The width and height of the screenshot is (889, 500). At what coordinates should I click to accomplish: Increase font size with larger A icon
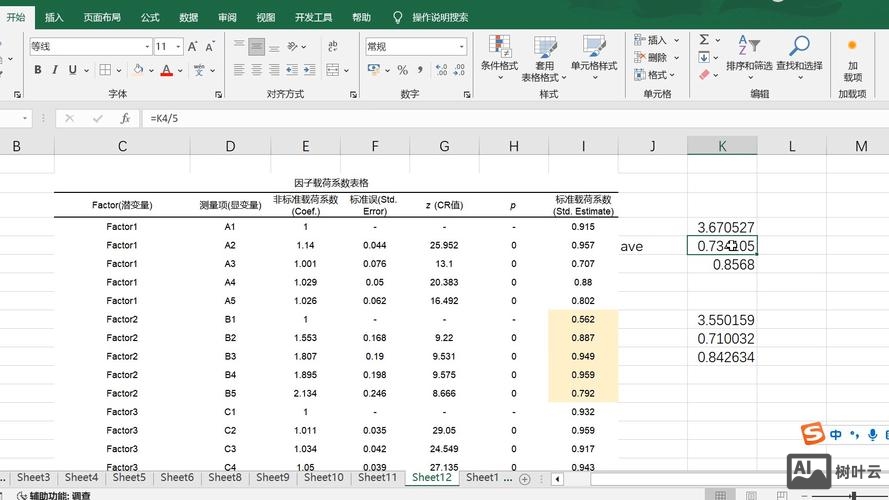192,46
